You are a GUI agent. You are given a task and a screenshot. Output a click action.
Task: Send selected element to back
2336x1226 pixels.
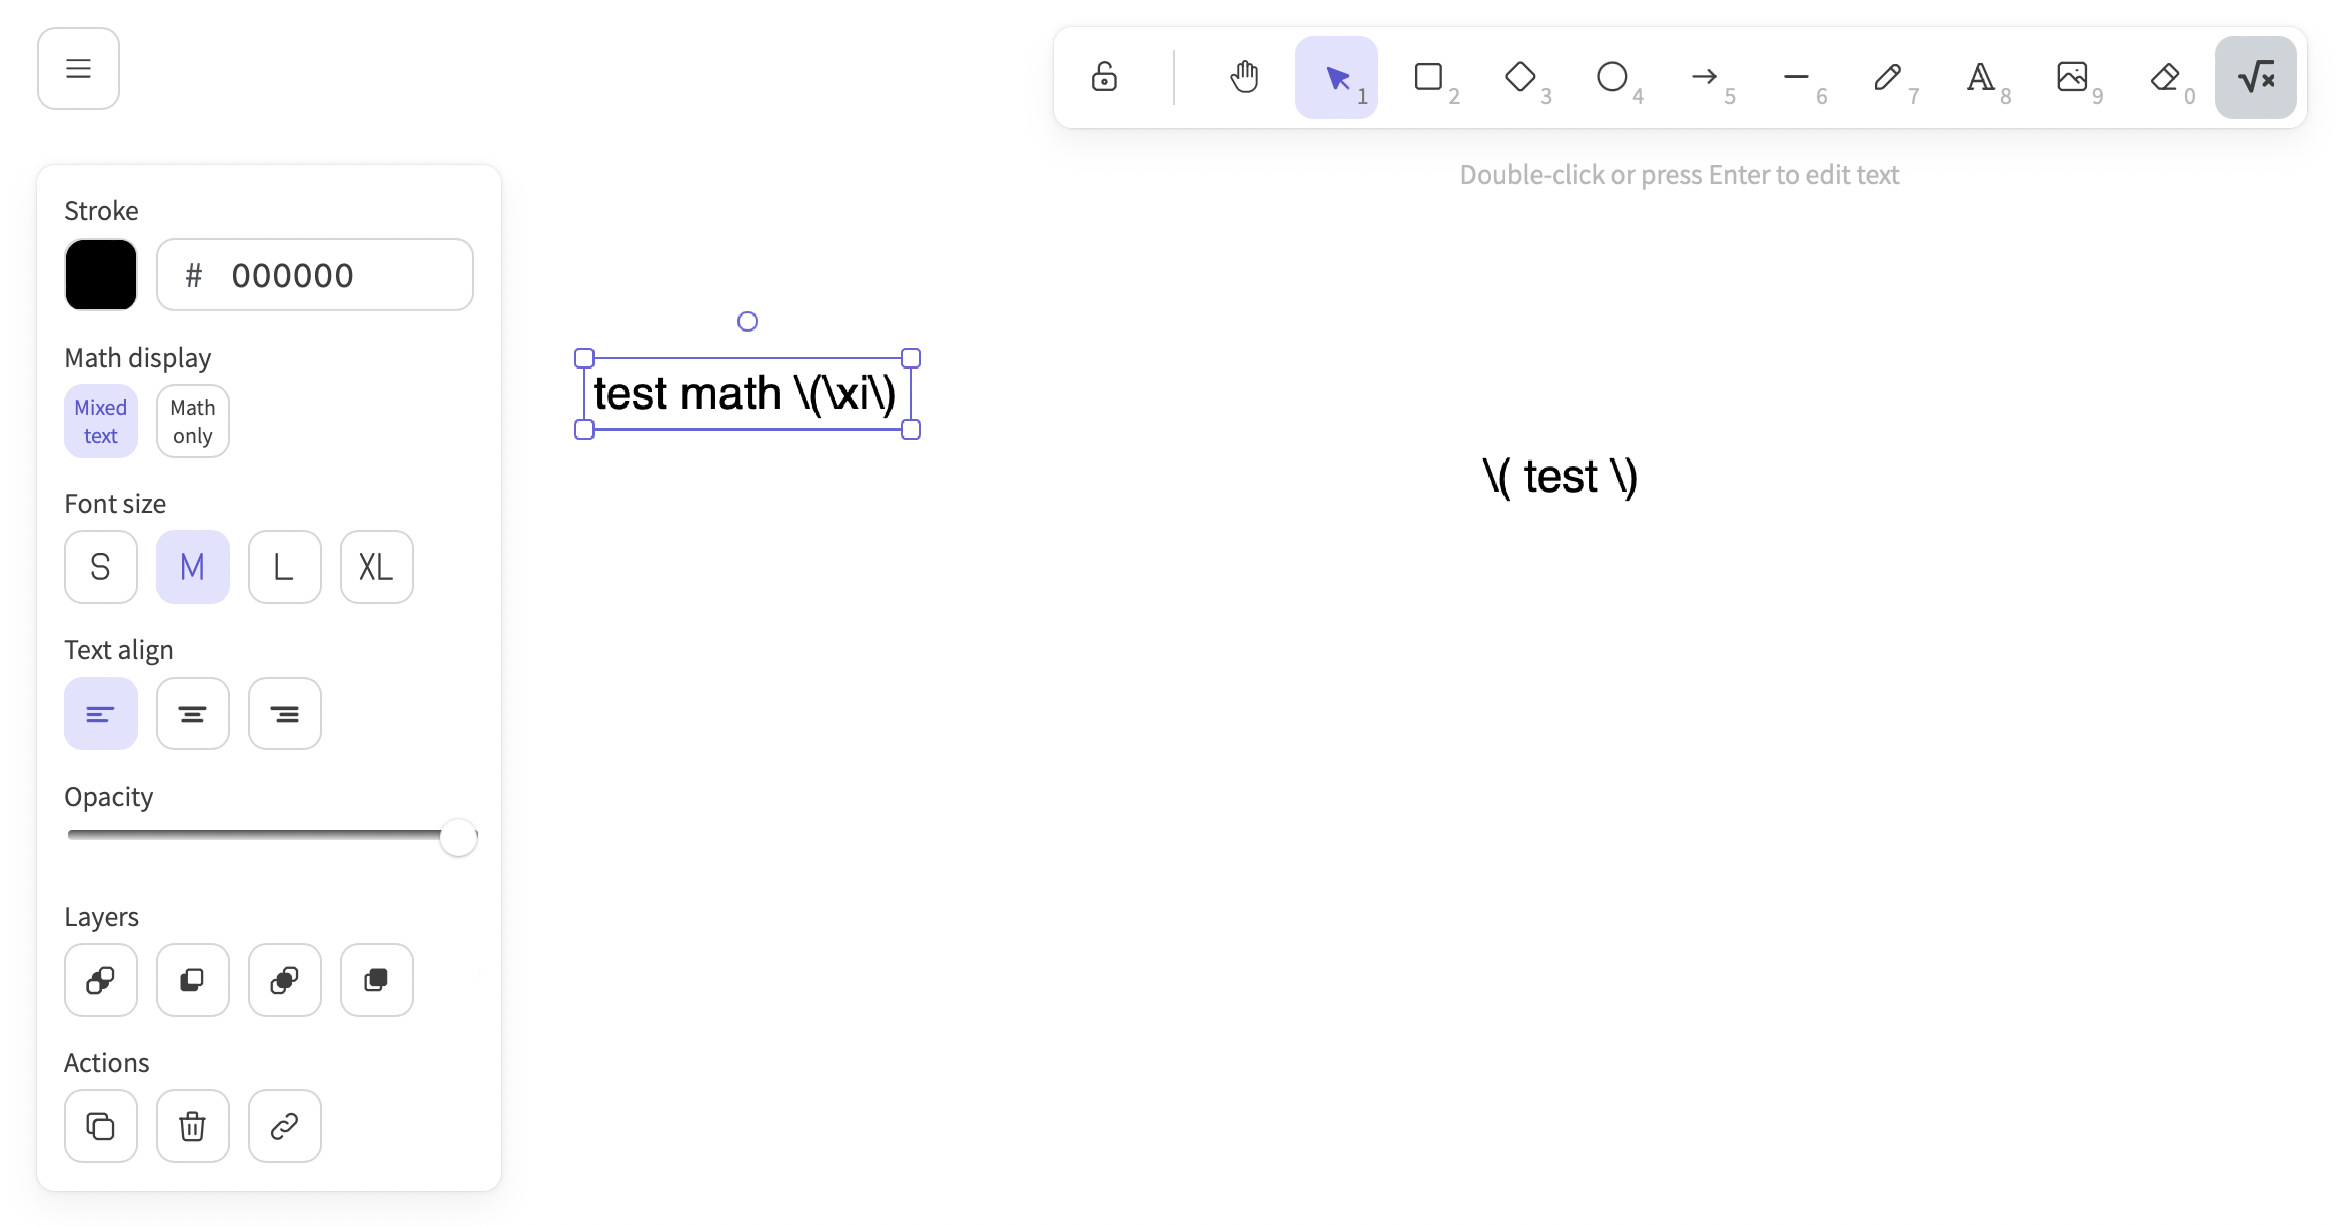click(100, 980)
